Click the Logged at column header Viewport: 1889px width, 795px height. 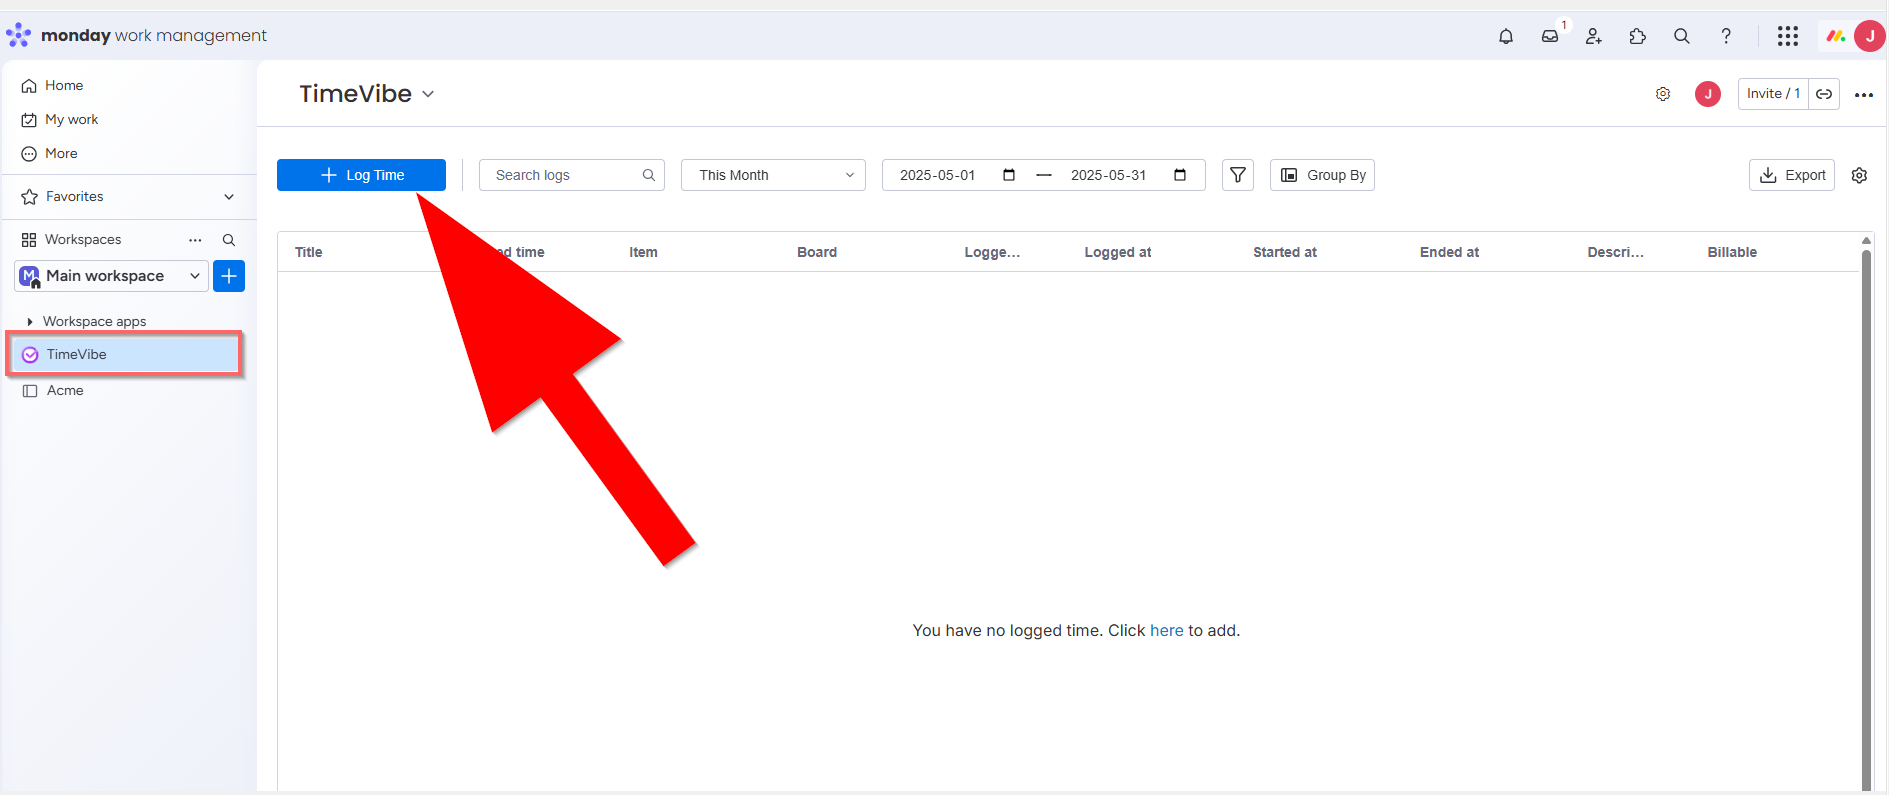pos(1118,252)
